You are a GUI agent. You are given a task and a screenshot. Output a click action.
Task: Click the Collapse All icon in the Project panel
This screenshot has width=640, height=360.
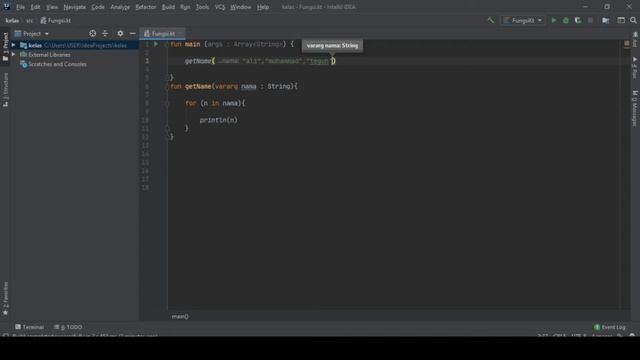(x=105, y=33)
